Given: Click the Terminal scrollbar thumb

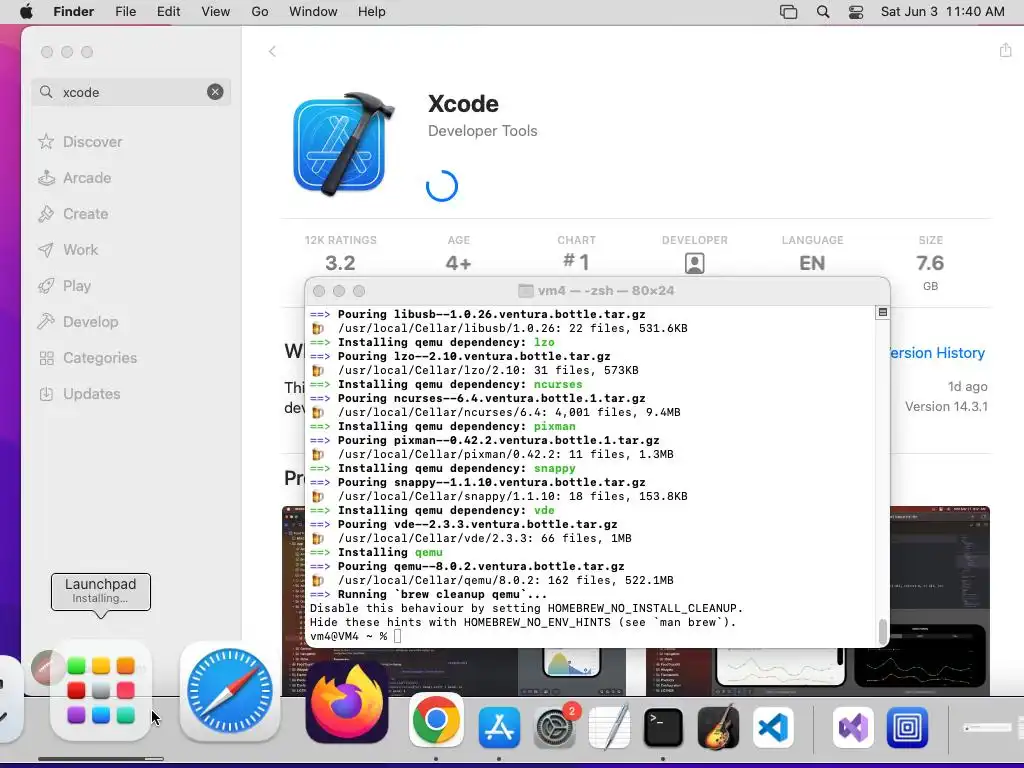Looking at the screenshot, I should point(882,632).
